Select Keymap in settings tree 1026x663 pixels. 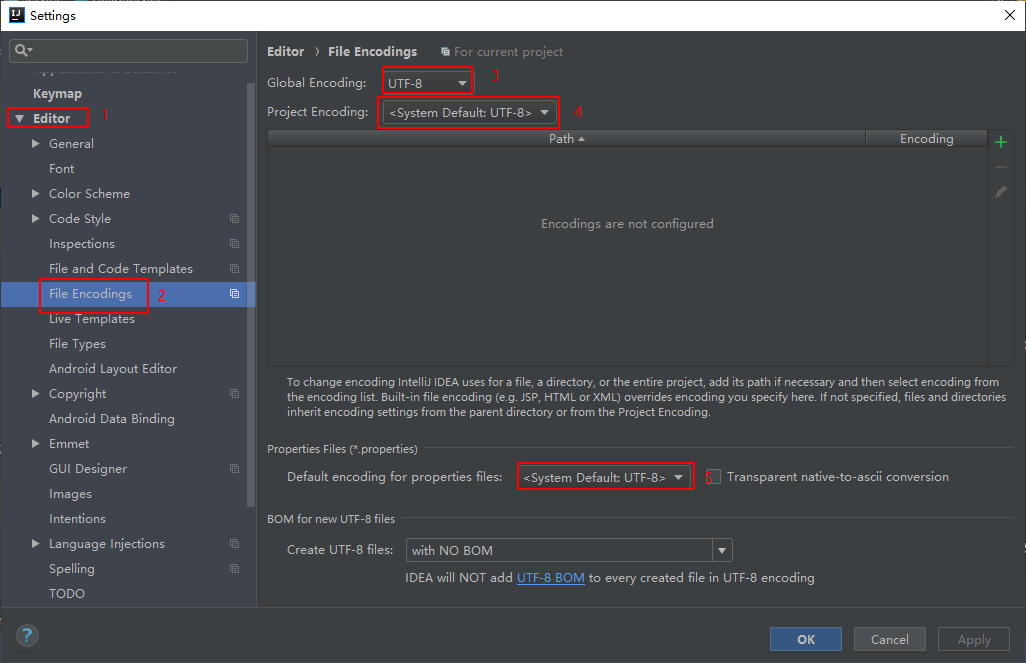tap(58, 94)
